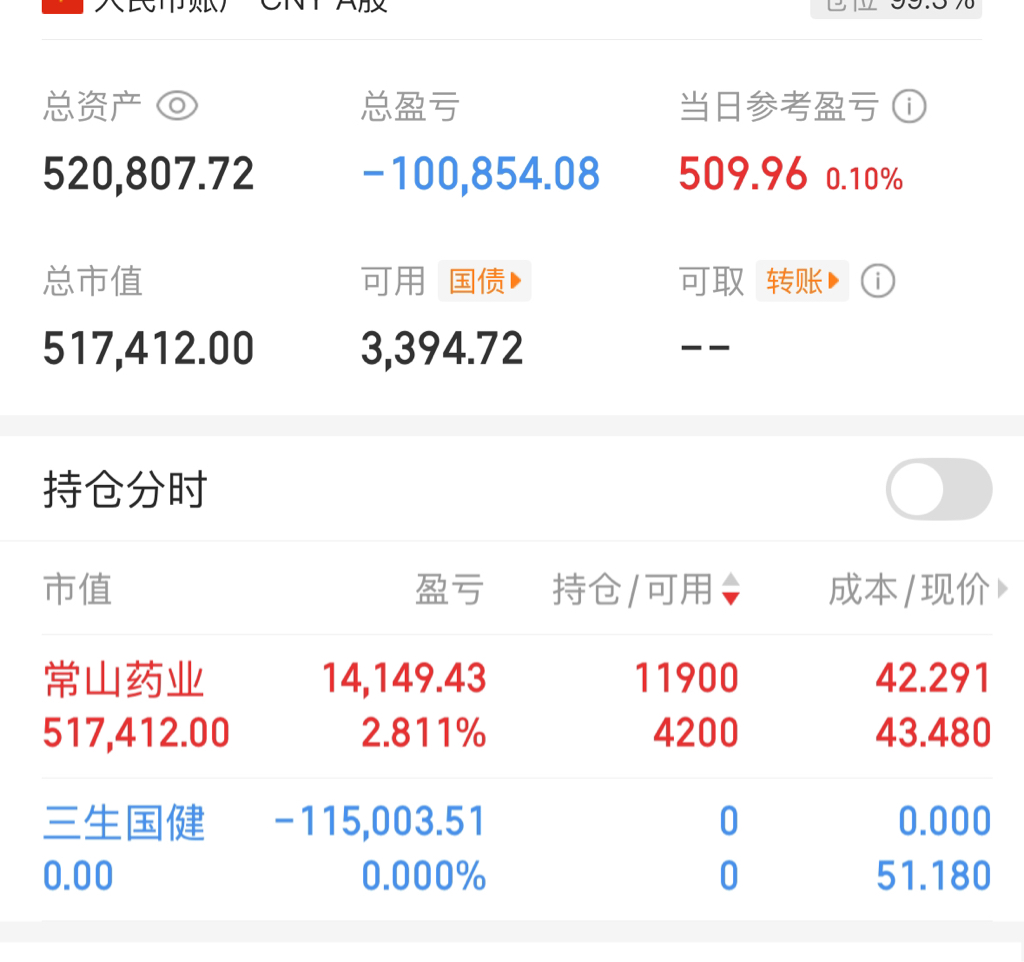Open 国债 shortcut button
The width and height of the screenshot is (1024, 962).
click(485, 281)
